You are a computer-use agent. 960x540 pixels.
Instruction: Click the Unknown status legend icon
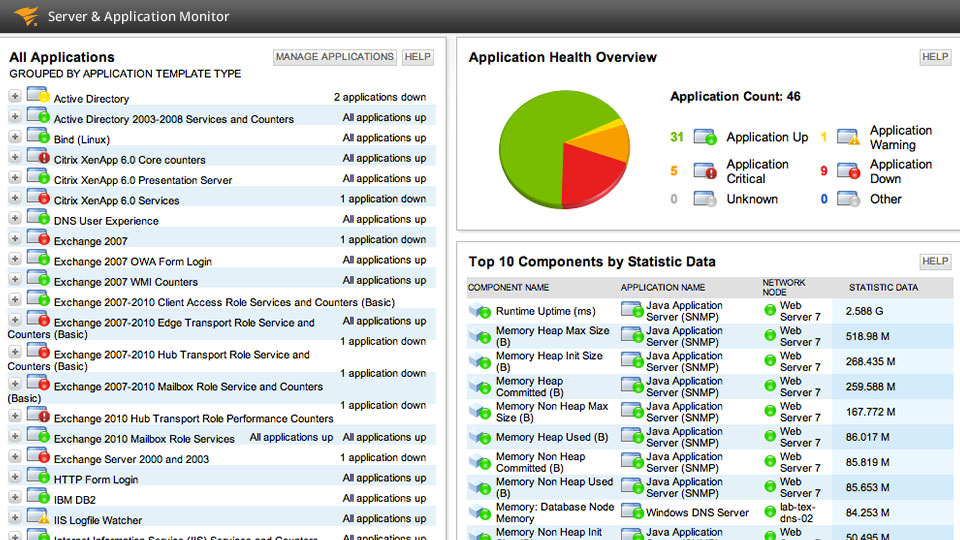[705, 198]
